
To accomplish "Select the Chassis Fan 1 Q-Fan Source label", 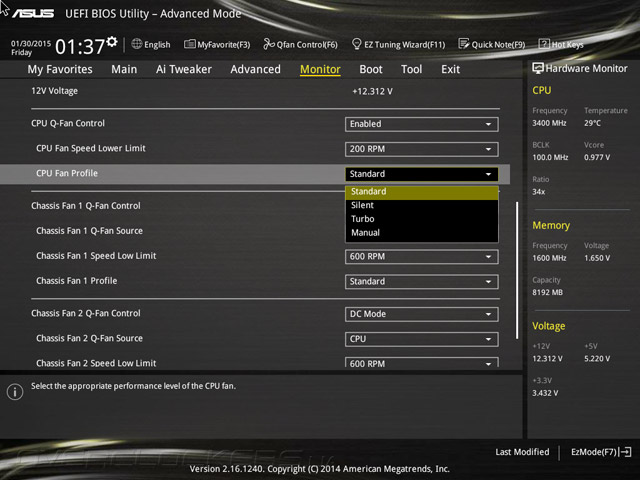I will (89, 231).
